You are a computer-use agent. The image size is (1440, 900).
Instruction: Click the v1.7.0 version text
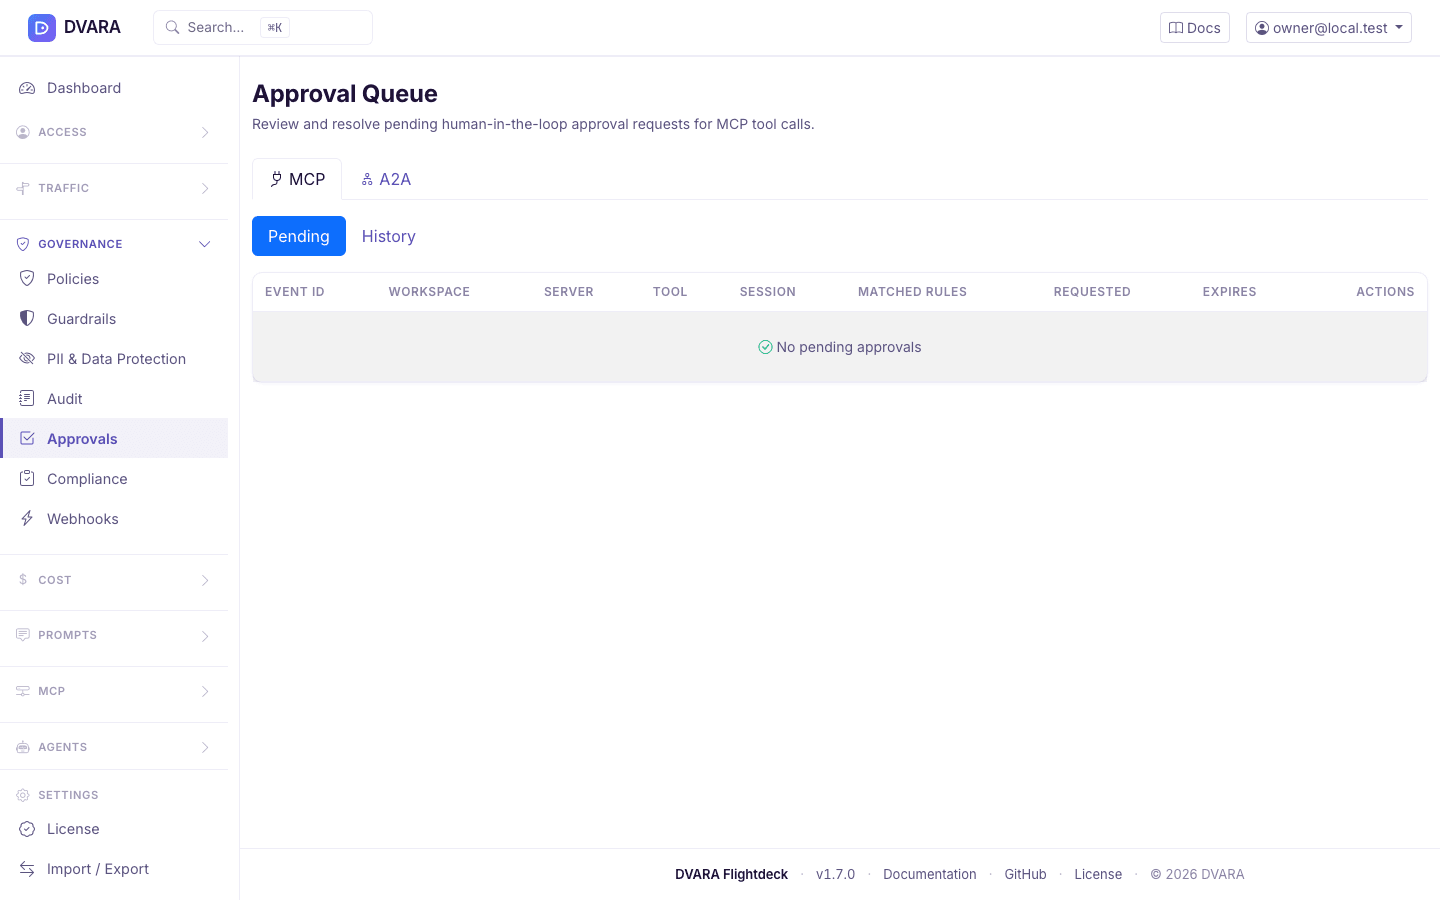836,874
